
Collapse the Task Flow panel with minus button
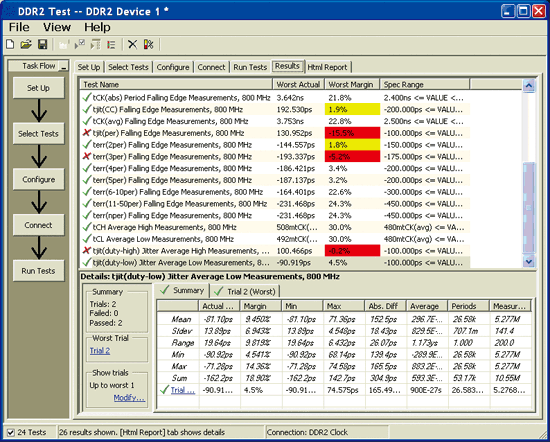point(63,66)
